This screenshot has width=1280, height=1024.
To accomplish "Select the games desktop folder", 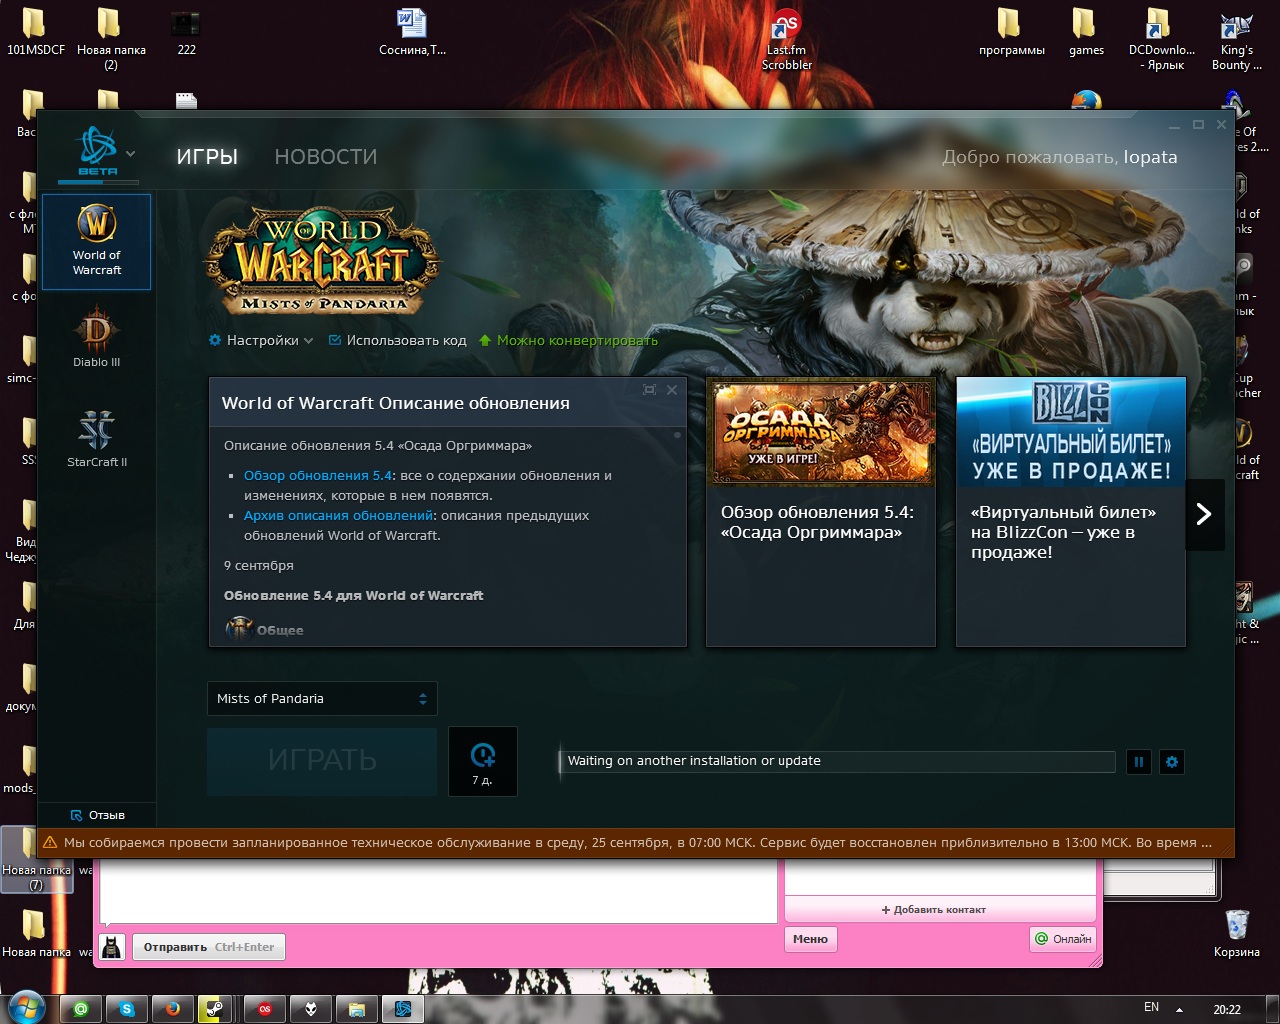I will tap(1086, 31).
